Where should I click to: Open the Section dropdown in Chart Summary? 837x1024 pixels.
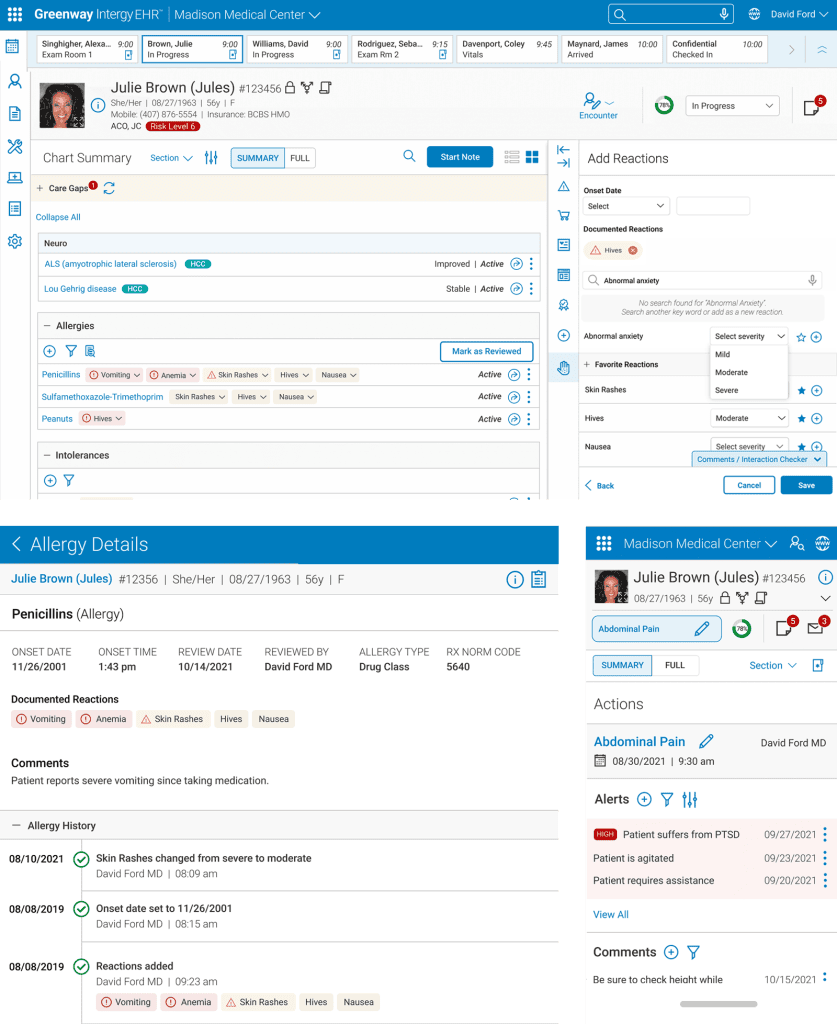pos(171,158)
